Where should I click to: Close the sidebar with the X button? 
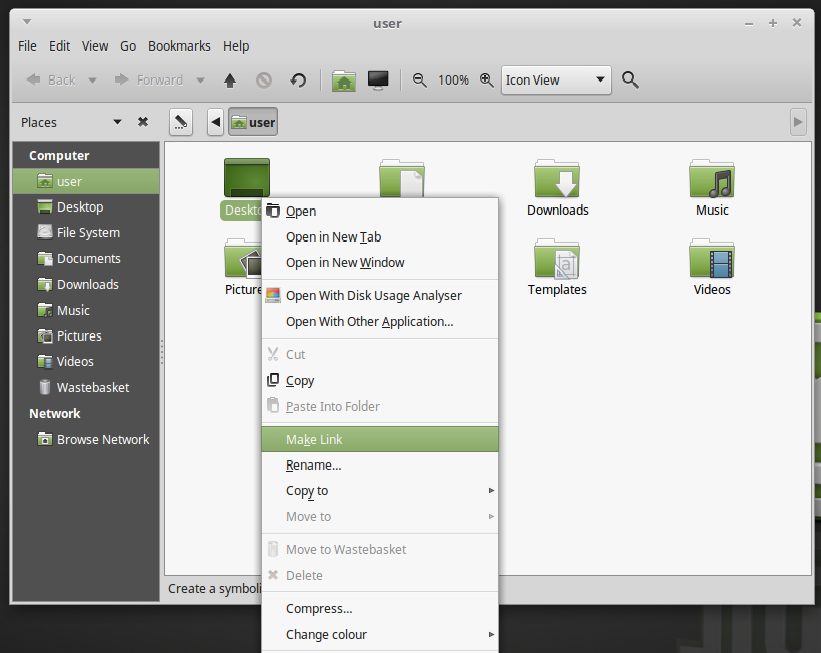pyautogui.click(x=142, y=121)
